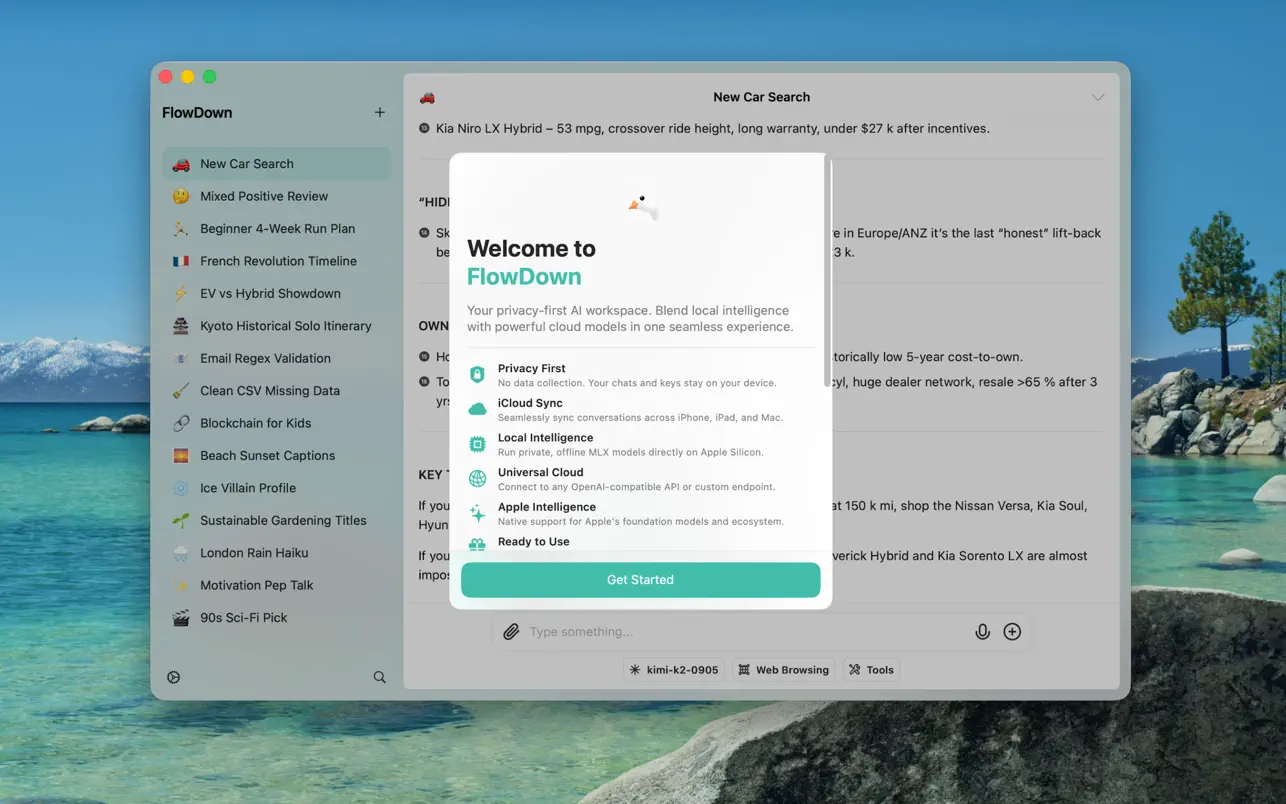Open the kimi-k2-0905 model selector
This screenshot has width=1286, height=804.
click(675, 670)
